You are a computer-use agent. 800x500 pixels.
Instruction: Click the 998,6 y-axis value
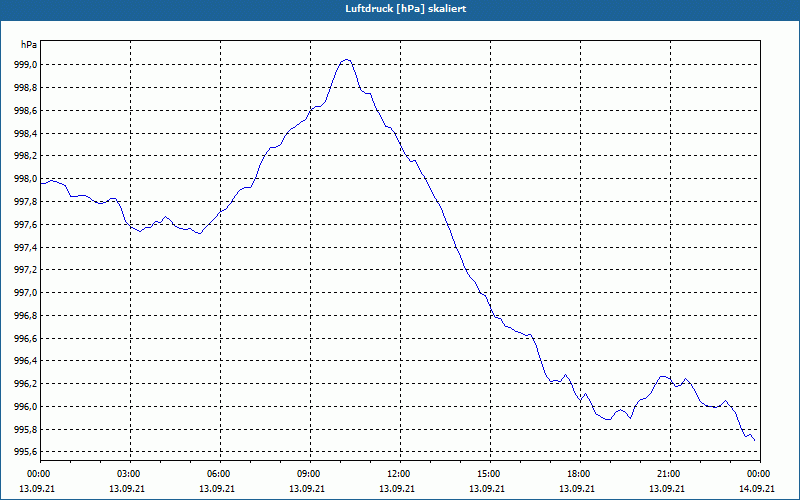tap(24, 111)
